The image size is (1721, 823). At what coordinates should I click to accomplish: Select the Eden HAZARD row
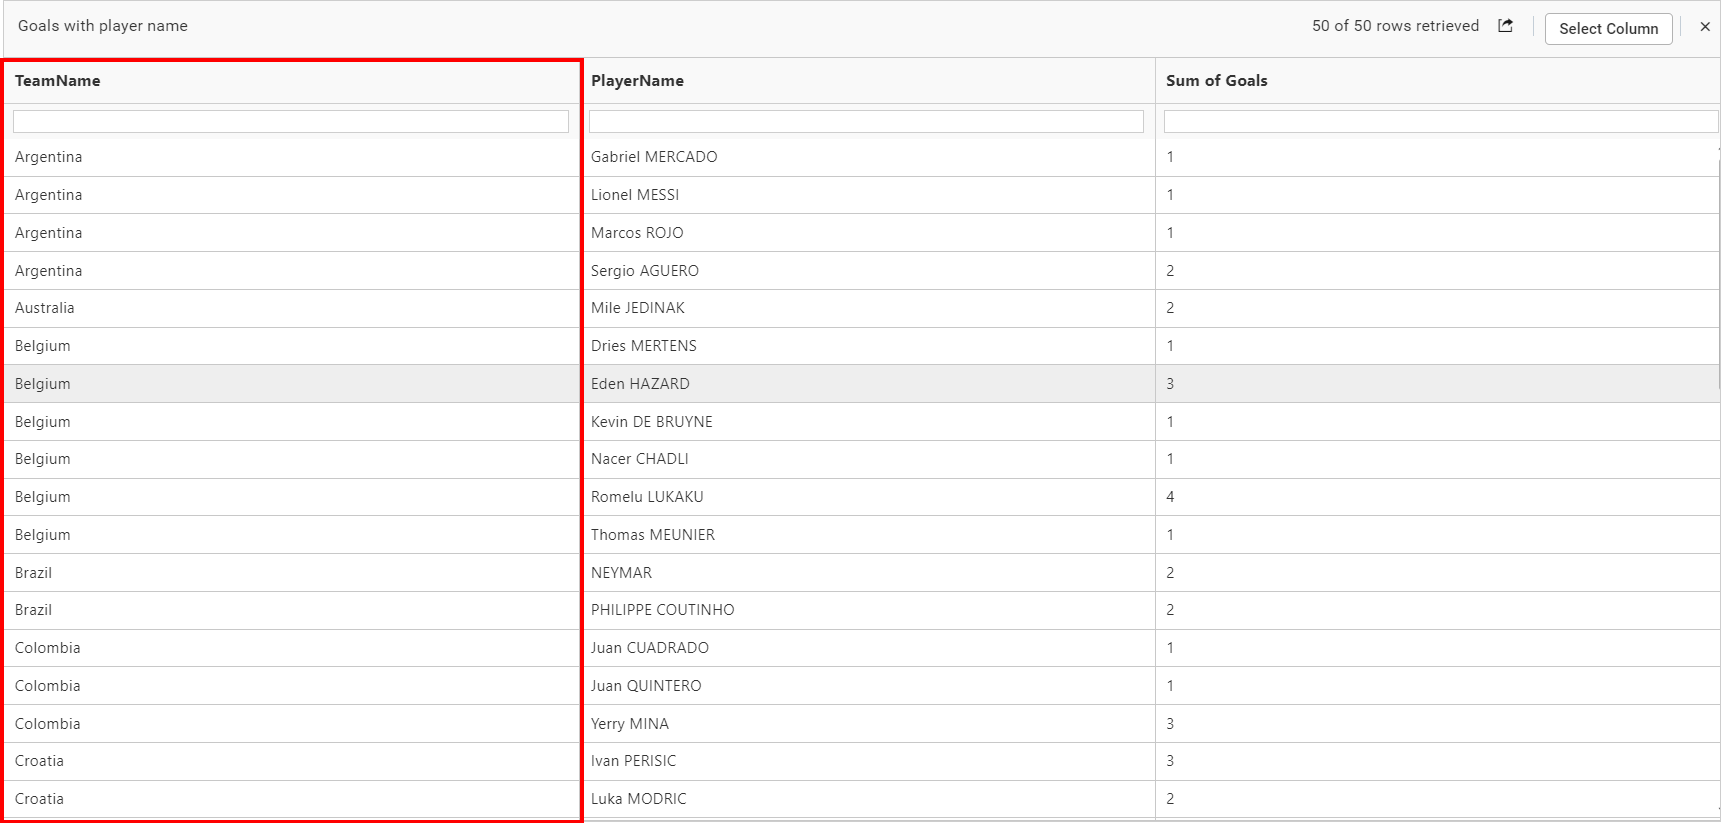pyautogui.click(x=640, y=384)
